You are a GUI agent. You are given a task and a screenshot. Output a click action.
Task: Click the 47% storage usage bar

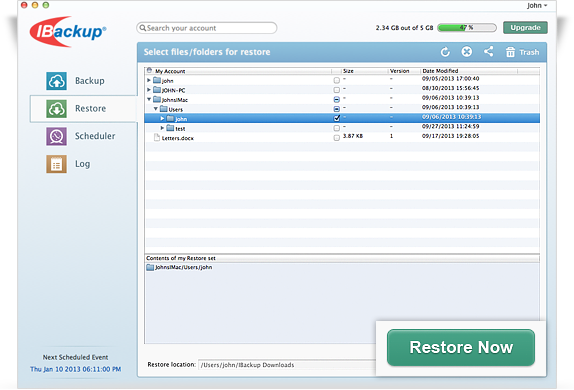click(467, 27)
